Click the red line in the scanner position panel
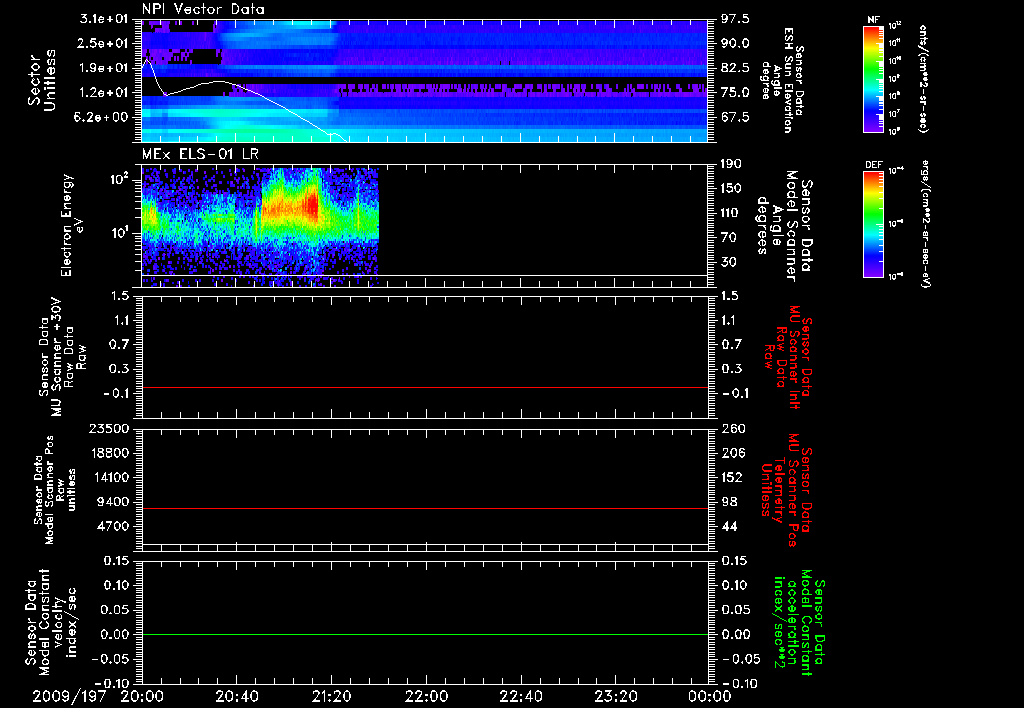Viewport: 1024px width, 708px height. 424,508
